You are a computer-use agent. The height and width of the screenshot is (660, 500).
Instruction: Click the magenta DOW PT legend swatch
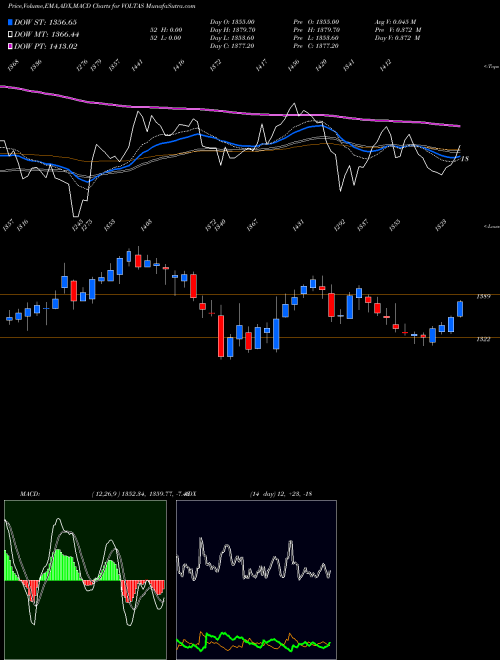pos(10,46)
